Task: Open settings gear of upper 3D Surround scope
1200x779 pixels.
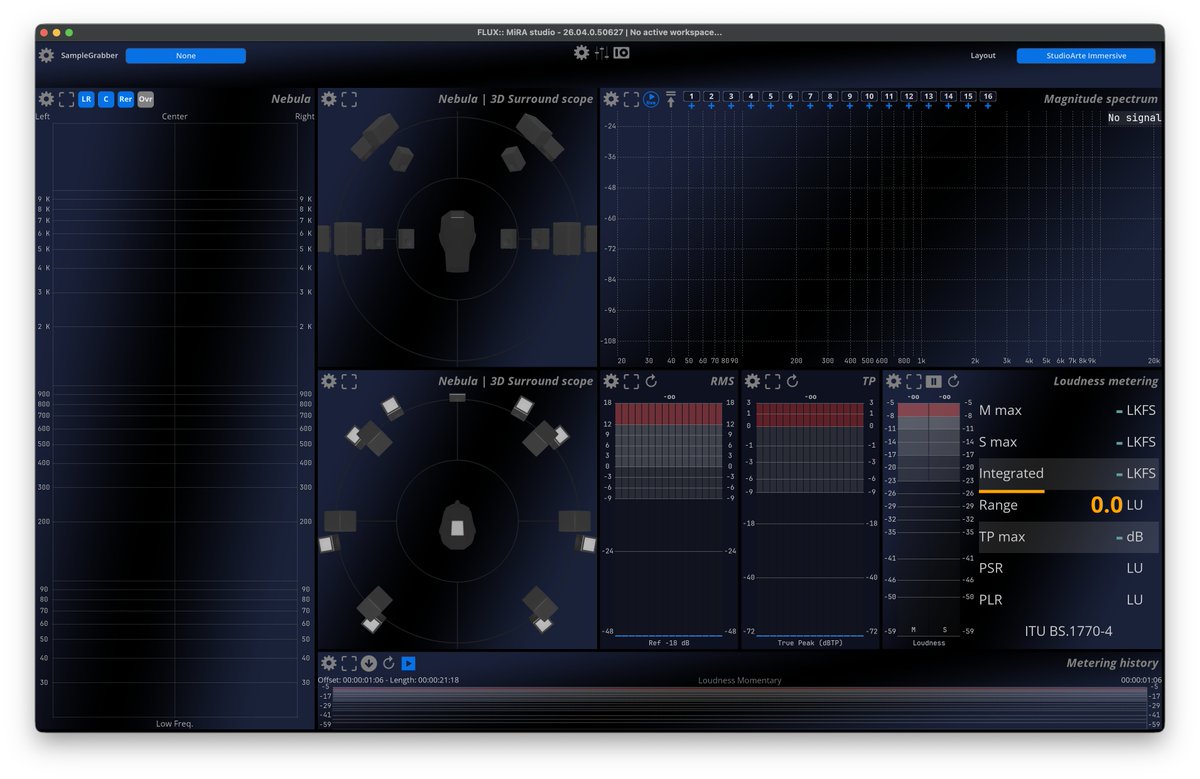Action: 329,99
